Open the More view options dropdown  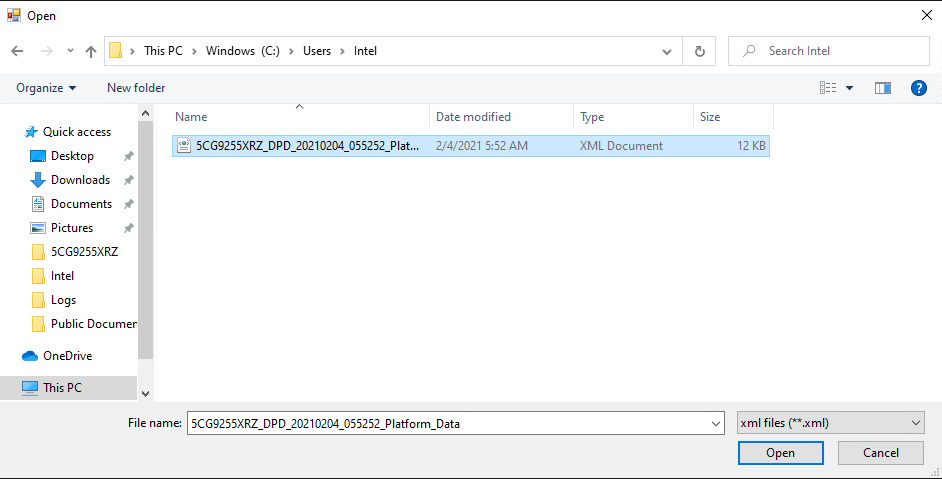849,88
